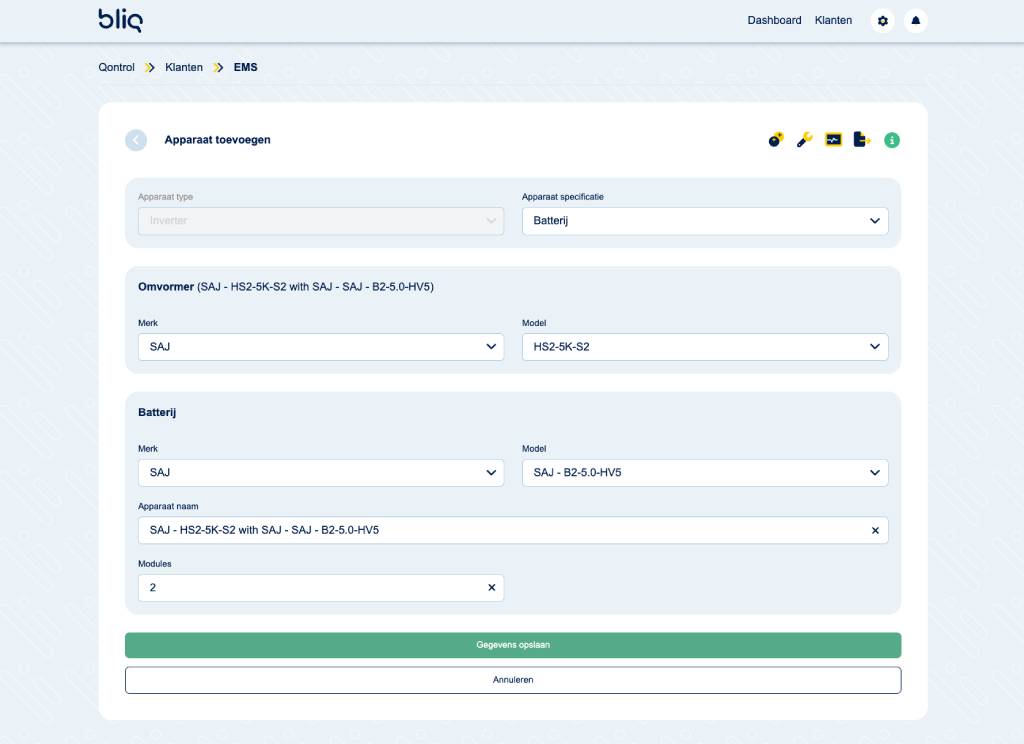This screenshot has width=1024, height=744.
Task: Open the Omvormer Merk dropdown
Action: coord(320,347)
